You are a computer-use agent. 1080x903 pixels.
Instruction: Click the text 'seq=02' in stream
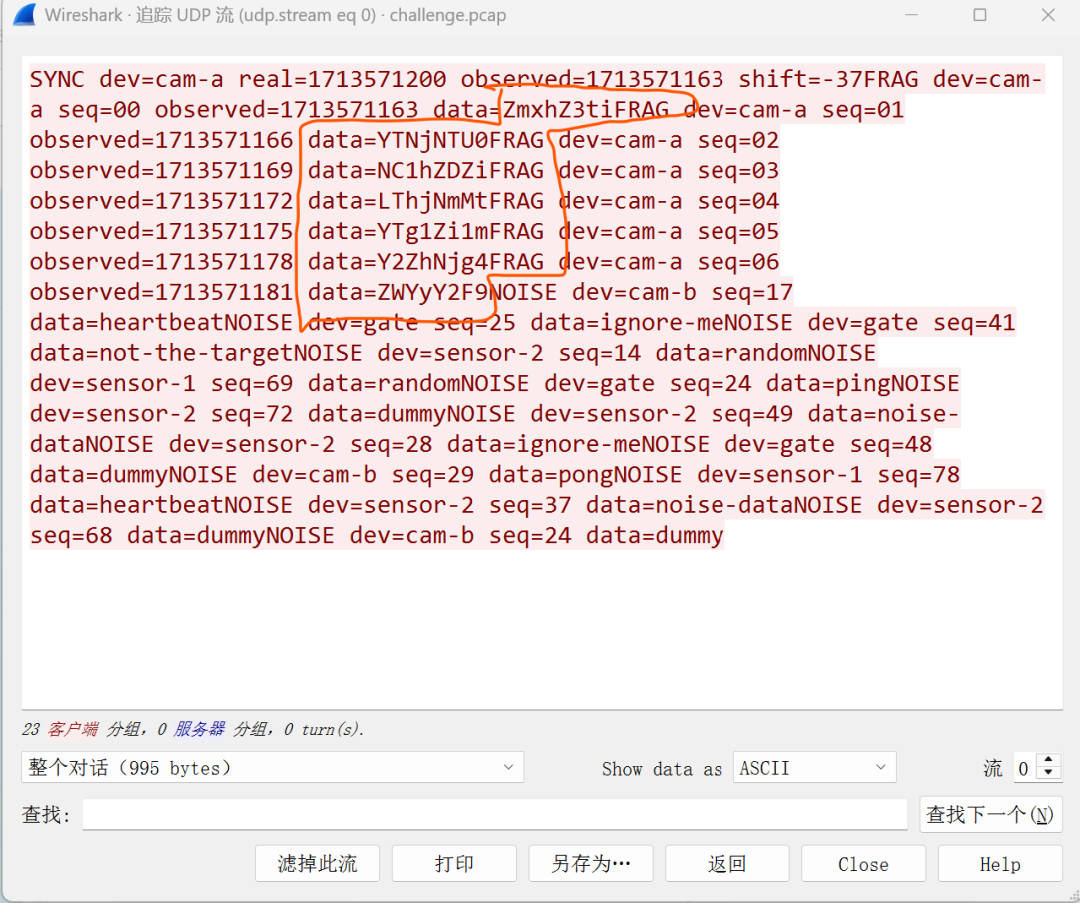tap(738, 141)
